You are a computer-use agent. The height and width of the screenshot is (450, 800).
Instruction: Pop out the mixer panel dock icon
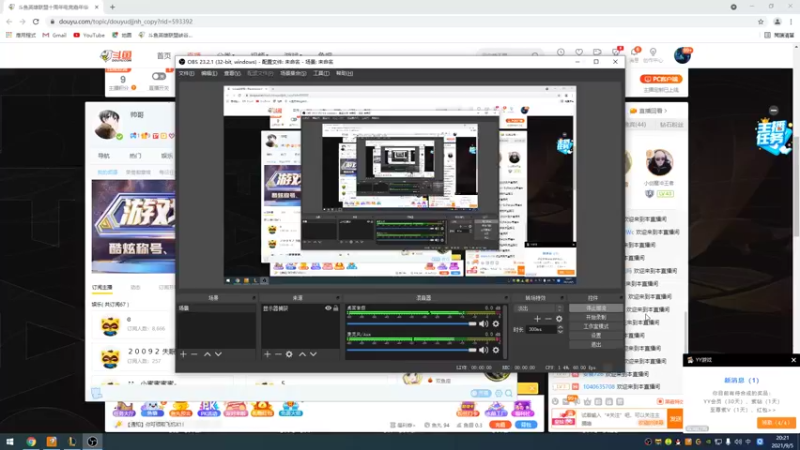pos(506,298)
